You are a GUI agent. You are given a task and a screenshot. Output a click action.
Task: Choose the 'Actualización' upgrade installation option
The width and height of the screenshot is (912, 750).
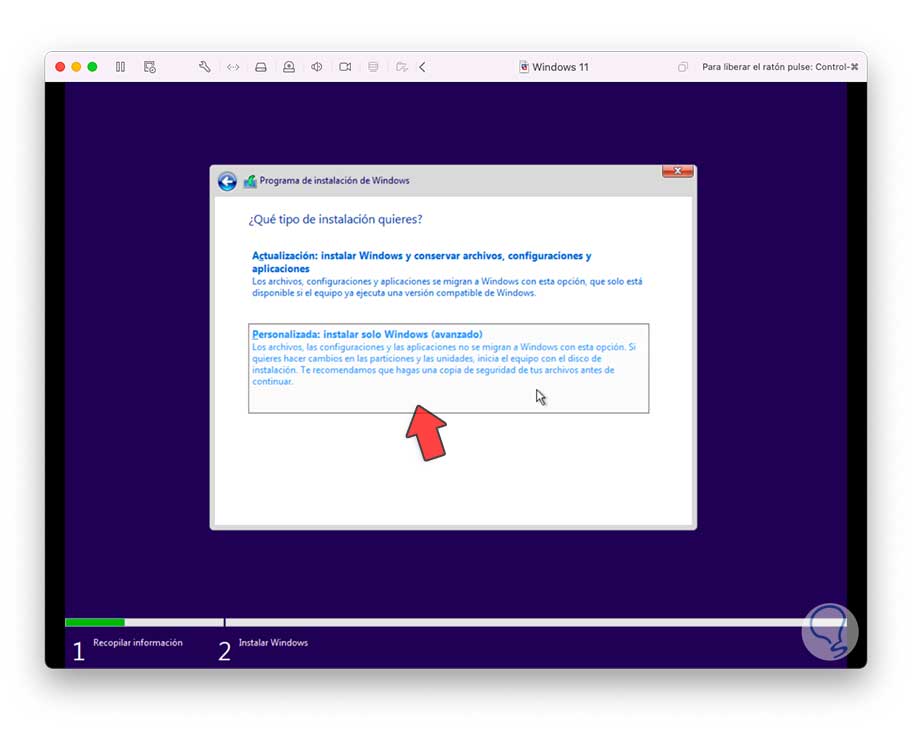(447, 273)
